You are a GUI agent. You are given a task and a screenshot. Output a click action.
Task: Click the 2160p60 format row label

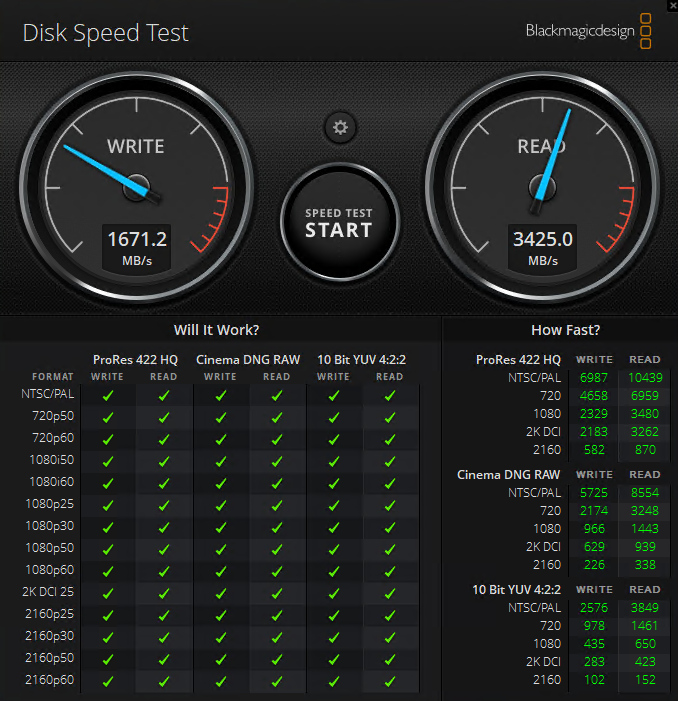tap(49, 680)
